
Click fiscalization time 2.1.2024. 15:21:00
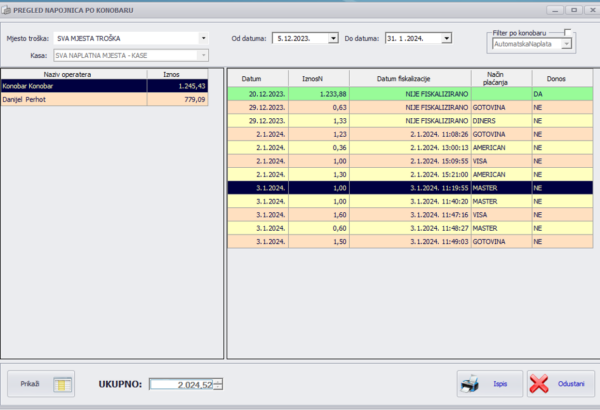click(410, 175)
